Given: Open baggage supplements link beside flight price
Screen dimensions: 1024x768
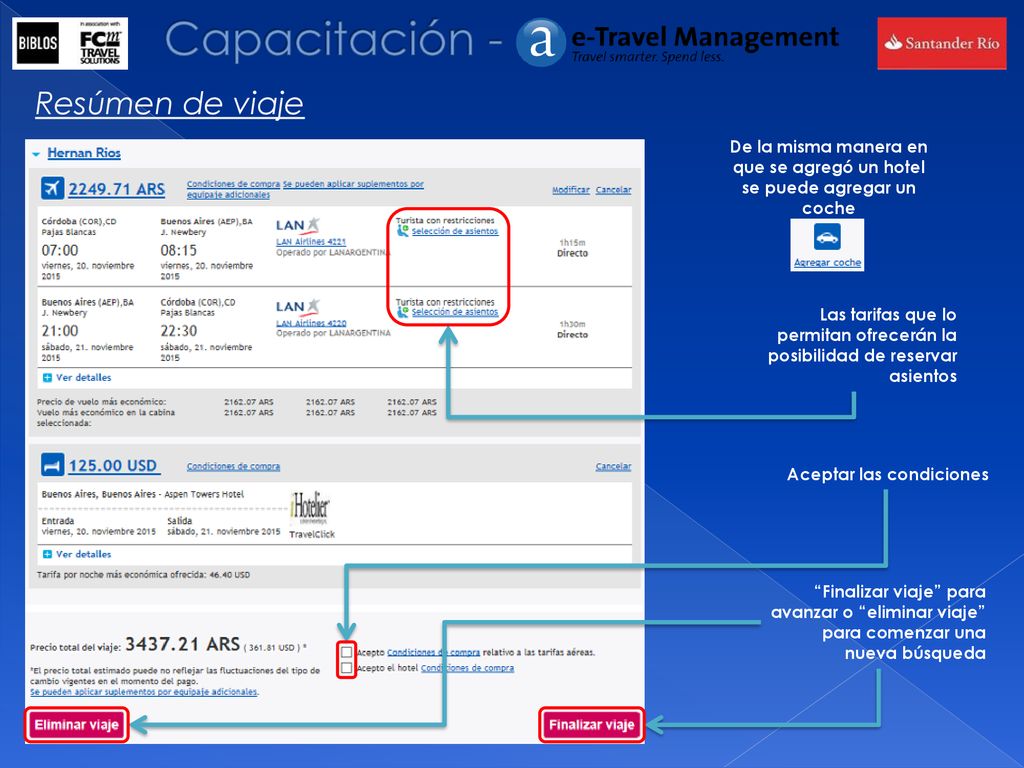Looking at the screenshot, I should 305,189.
